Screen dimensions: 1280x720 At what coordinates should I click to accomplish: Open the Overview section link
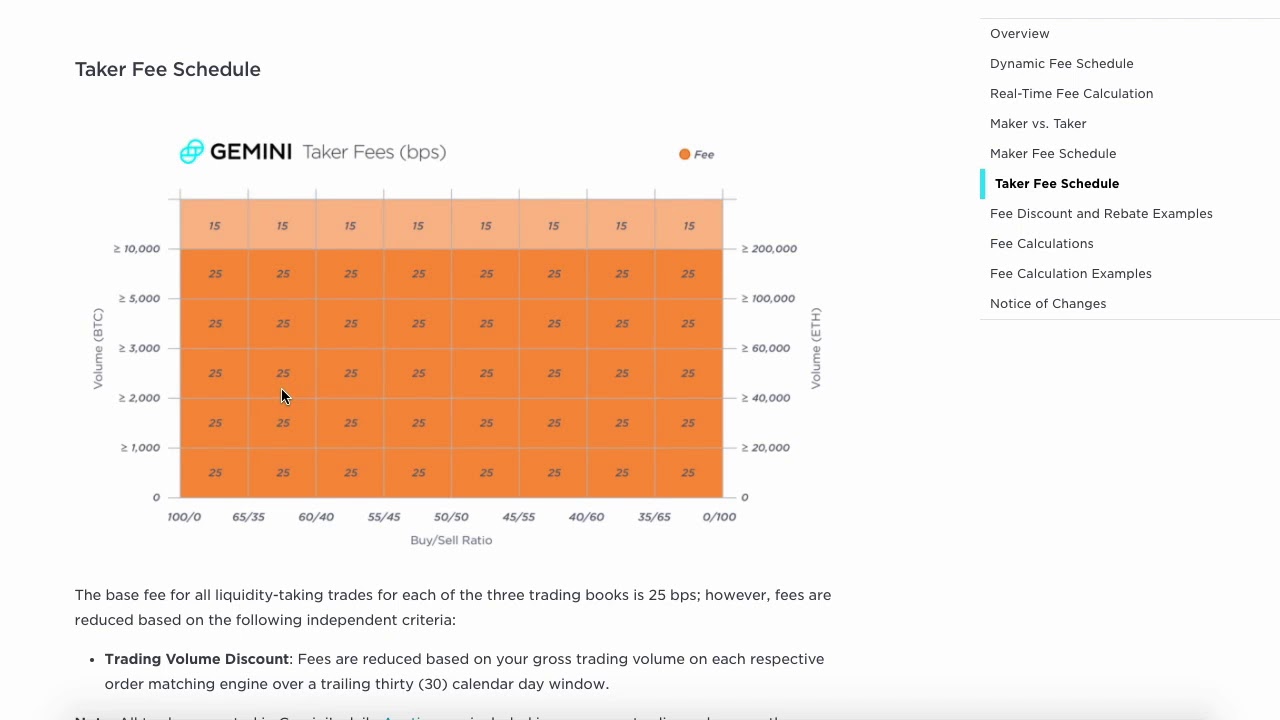[x=1019, y=34]
